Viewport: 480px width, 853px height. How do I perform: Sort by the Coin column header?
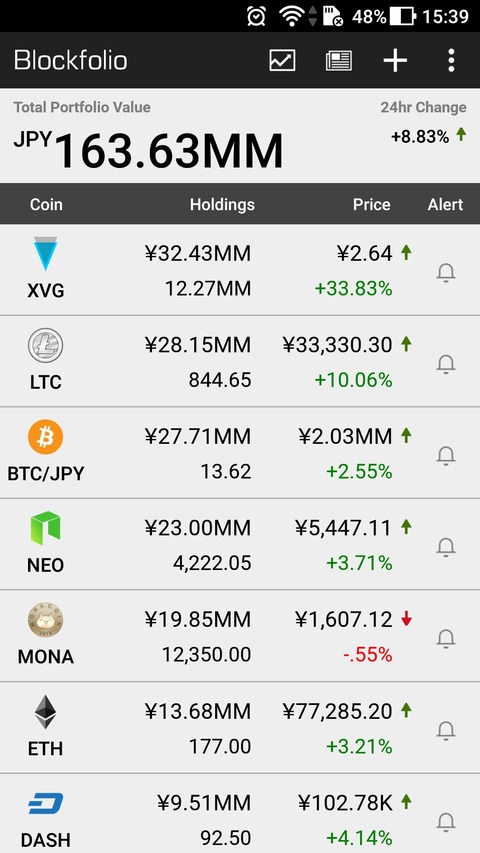coord(46,205)
